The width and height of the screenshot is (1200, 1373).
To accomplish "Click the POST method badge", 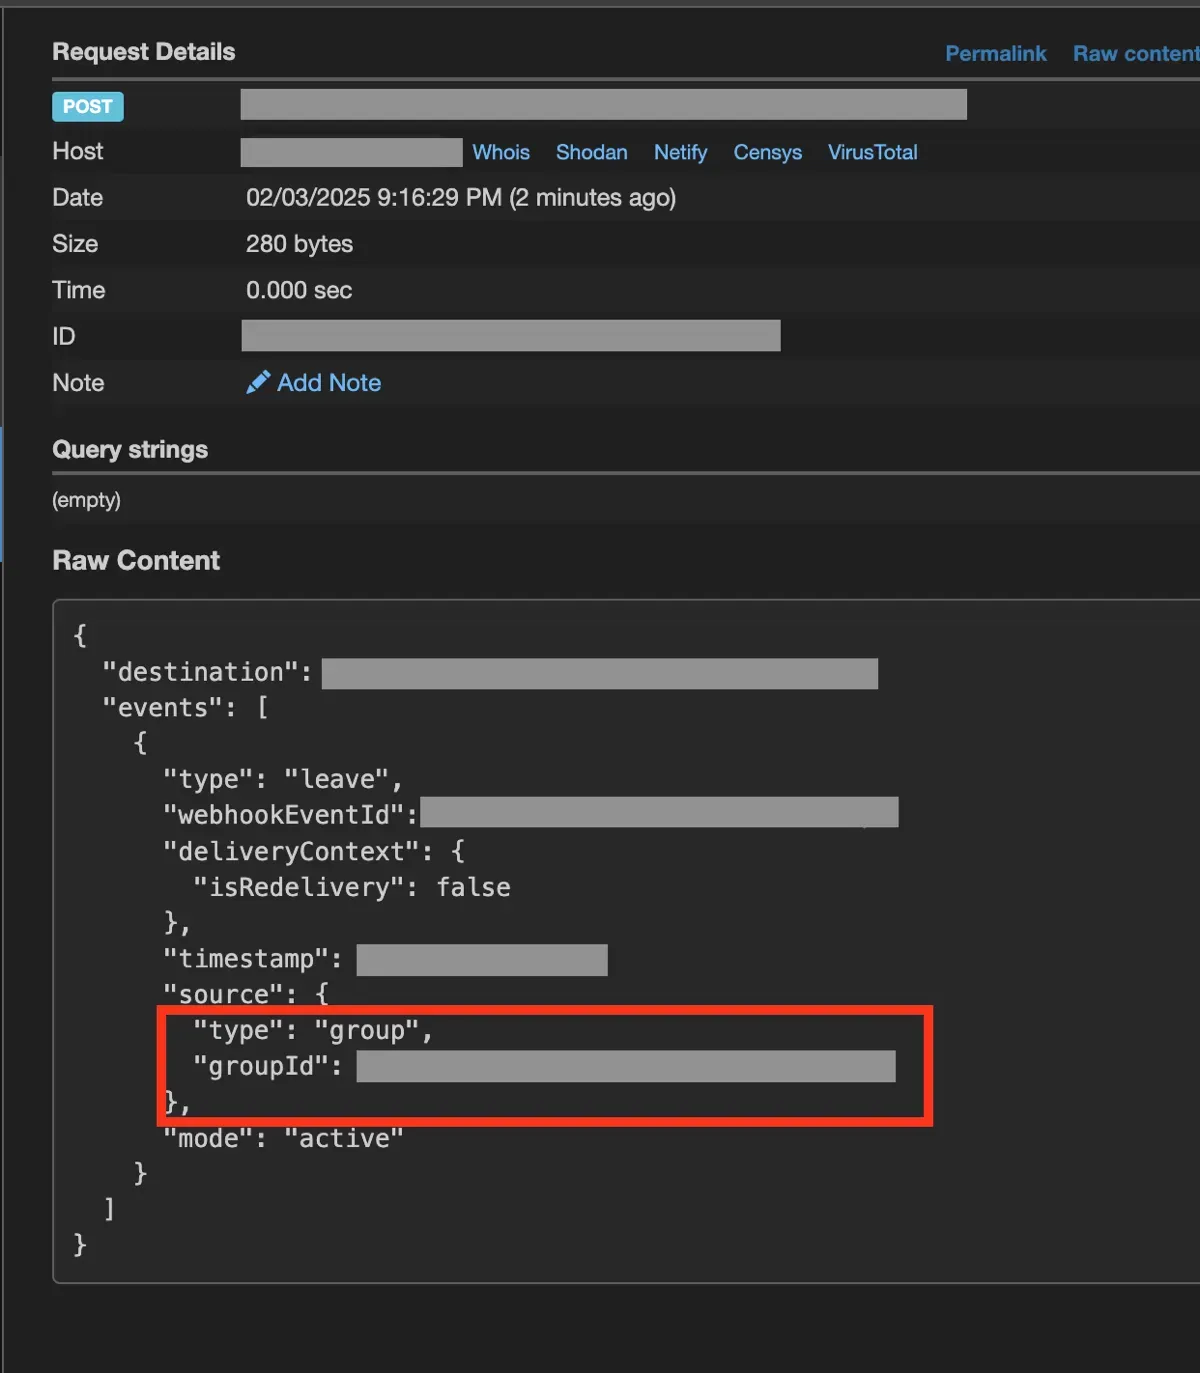I will pos(87,106).
